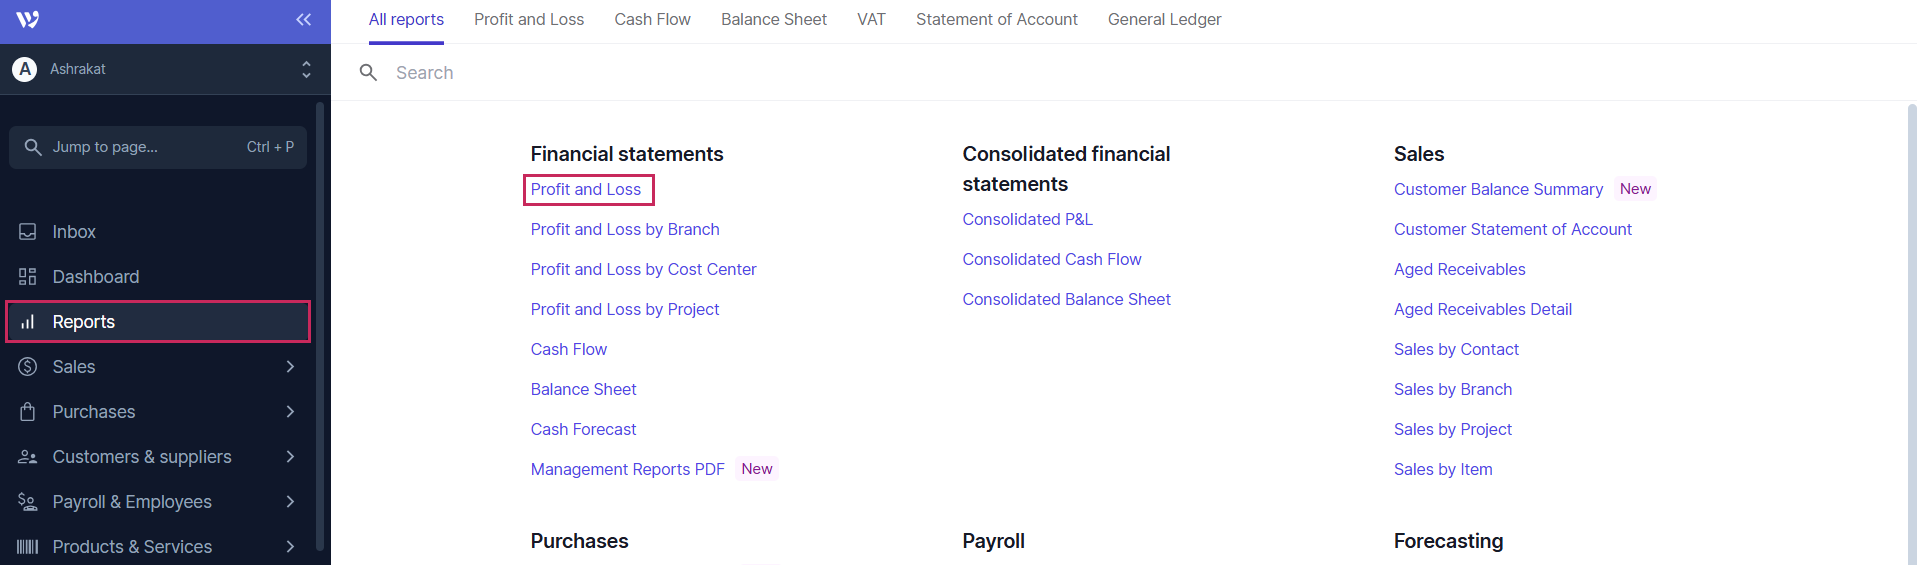Click the Sales dollar icon
The height and width of the screenshot is (565, 1917).
point(28,367)
